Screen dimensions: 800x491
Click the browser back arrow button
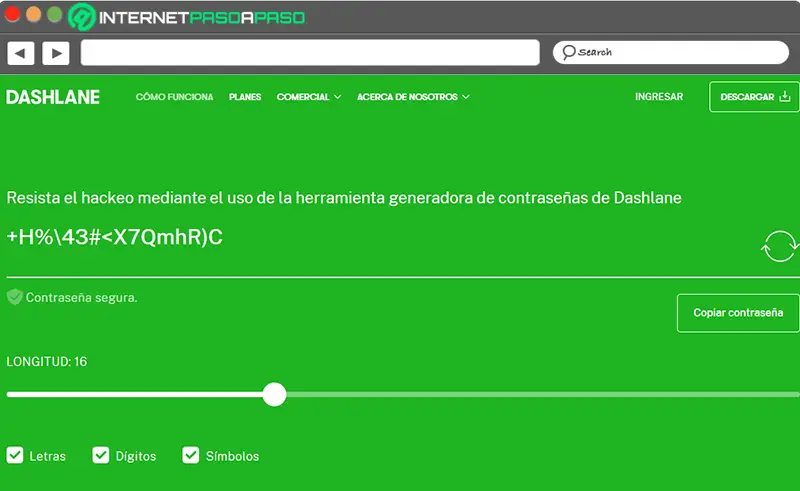(x=20, y=53)
